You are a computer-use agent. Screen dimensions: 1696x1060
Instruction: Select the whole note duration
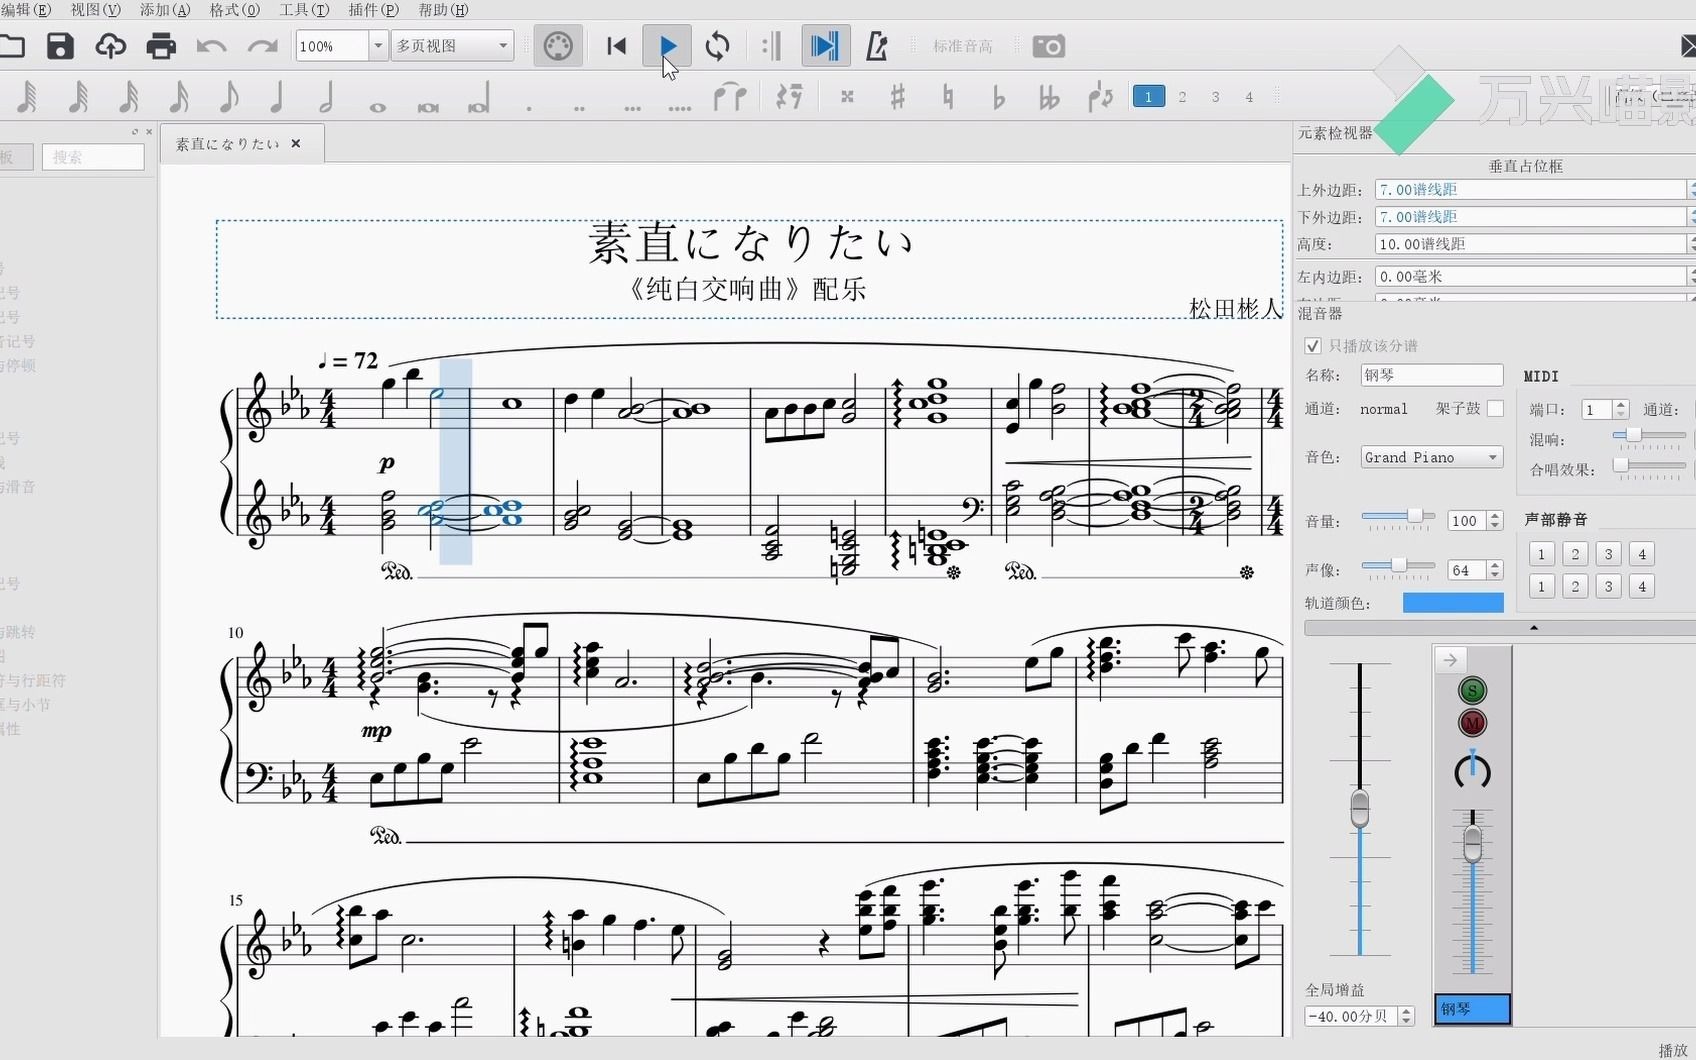377,106
